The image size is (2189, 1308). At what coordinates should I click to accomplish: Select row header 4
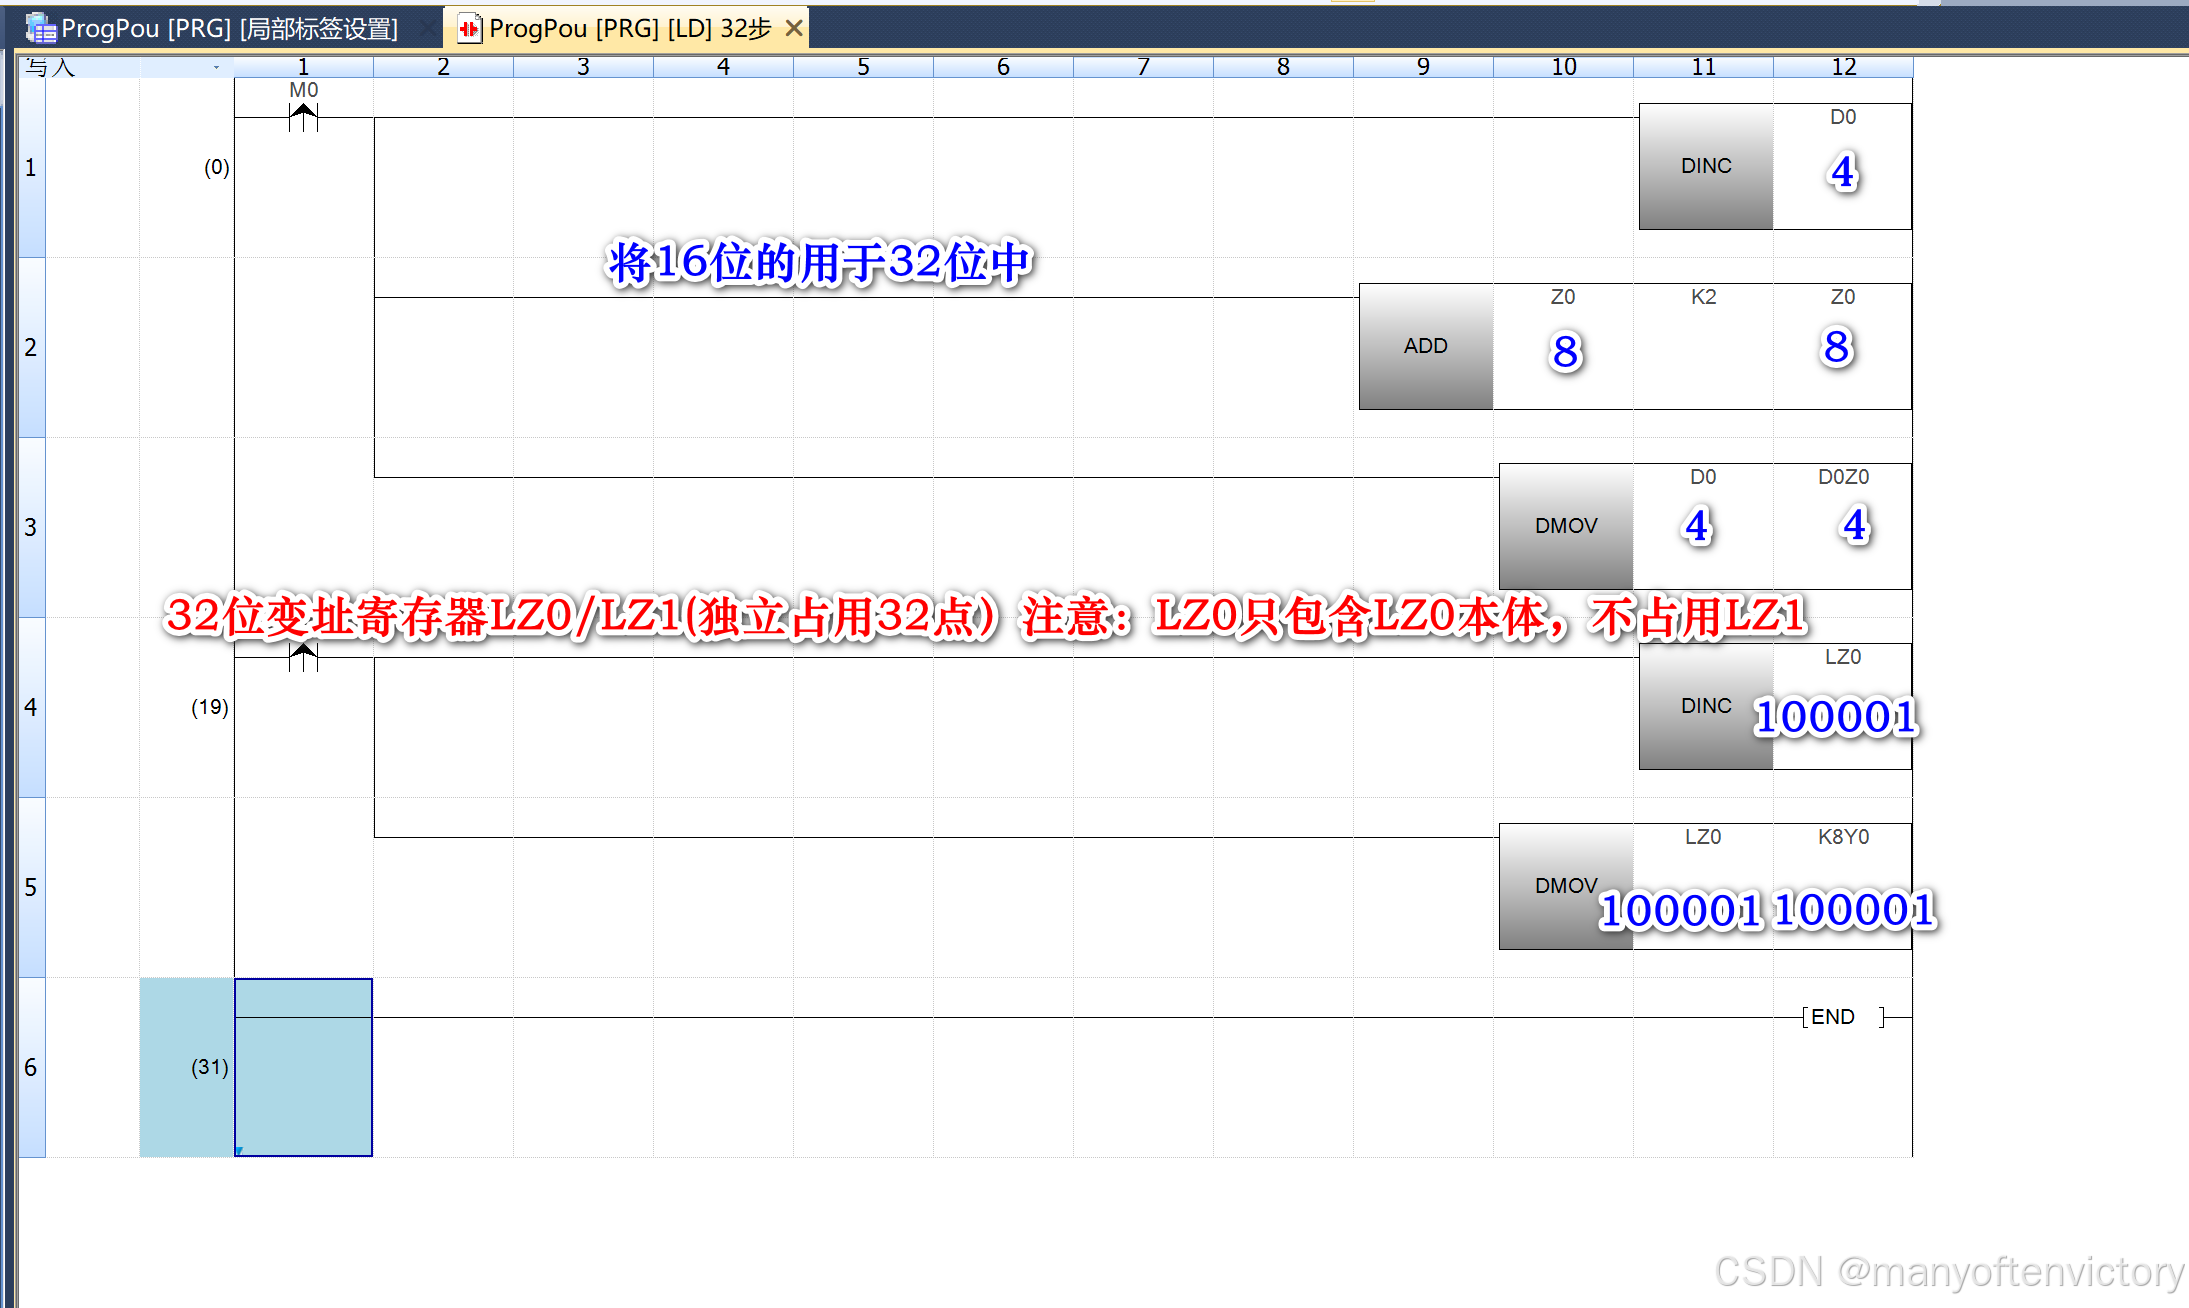pos(31,707)
